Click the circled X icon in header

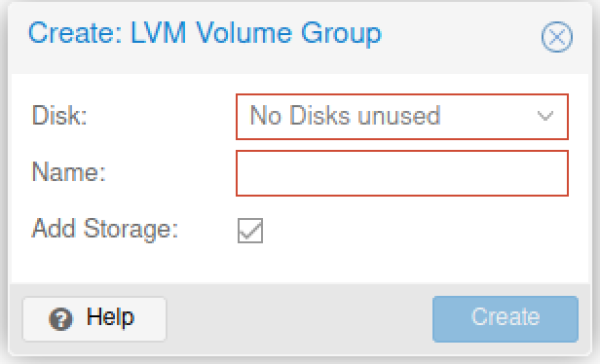(x=557, y=37)
